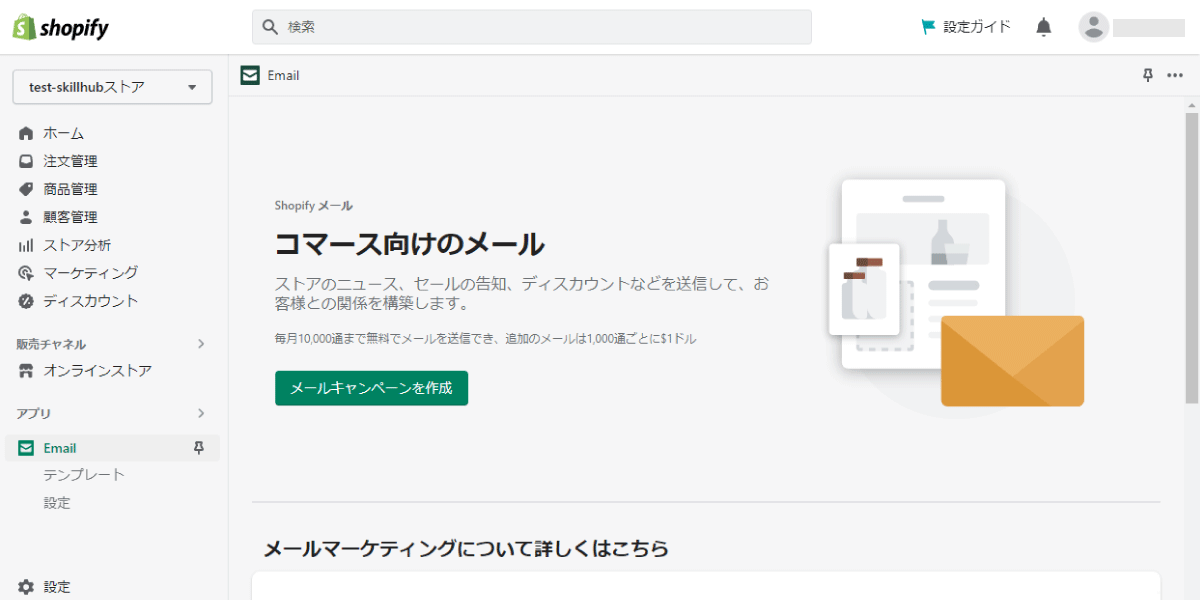
Task: Click the search magnifier icon
Action: pyautogui.click(x=270, y=27)
